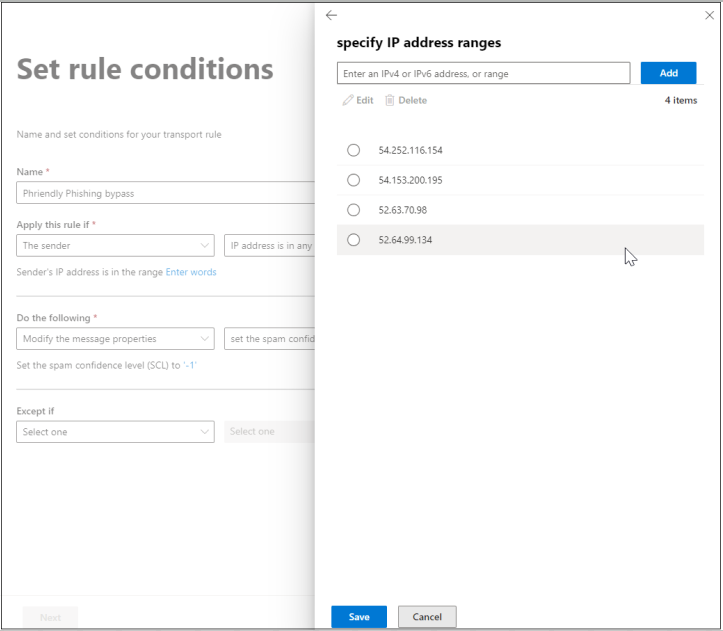The width and height of the screenshot is (723, 631).
Task: Click the Edit pencil icon
Action: pos(348,100)
